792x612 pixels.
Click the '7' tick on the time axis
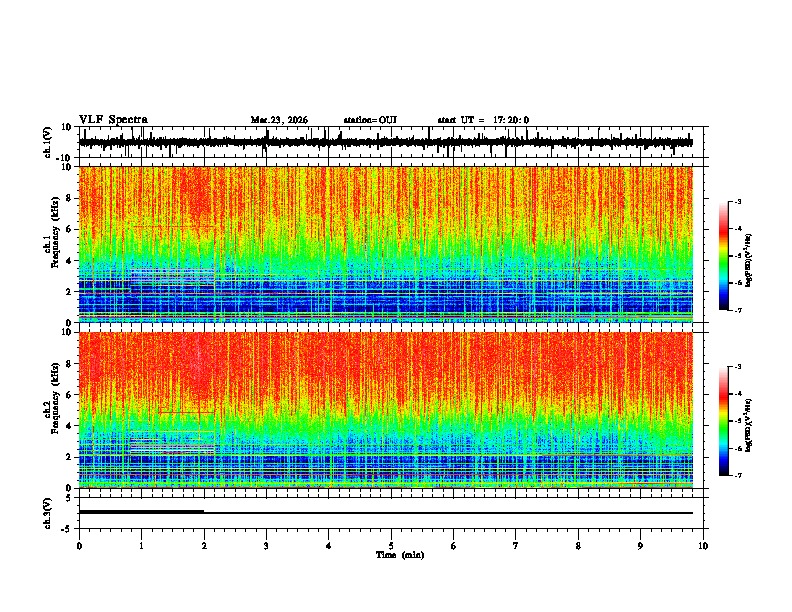516,546
